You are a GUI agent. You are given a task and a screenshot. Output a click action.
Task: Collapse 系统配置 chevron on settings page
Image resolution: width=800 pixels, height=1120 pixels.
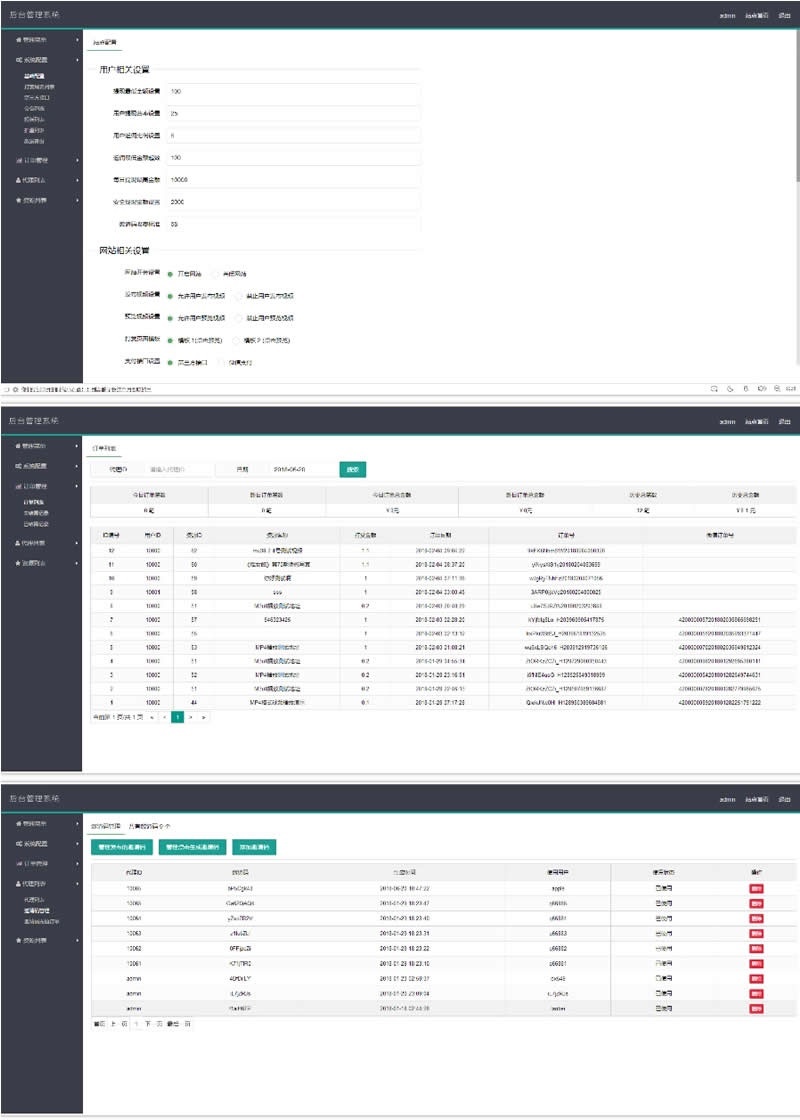click(x=77, y=60)
